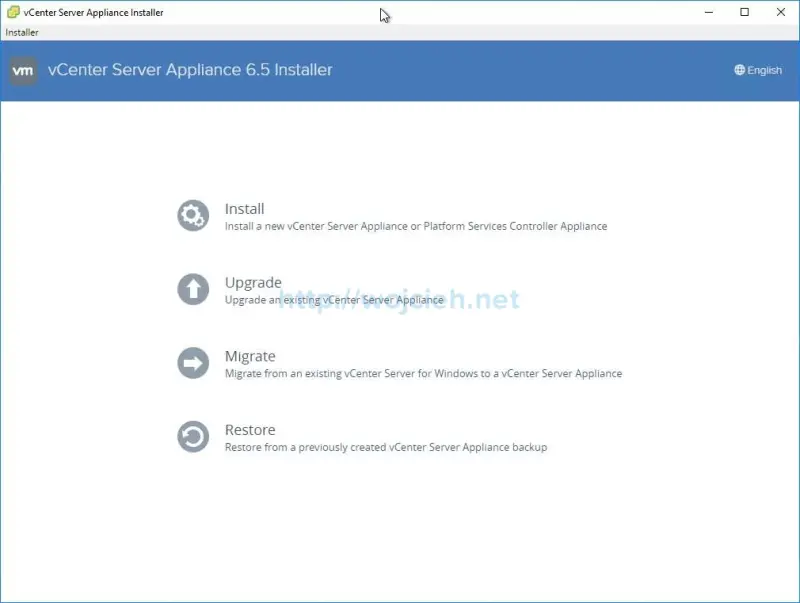Open the Install option to deploy a new appliance
The width and height of the screenshot is (800, 603).
click(246, 208)
